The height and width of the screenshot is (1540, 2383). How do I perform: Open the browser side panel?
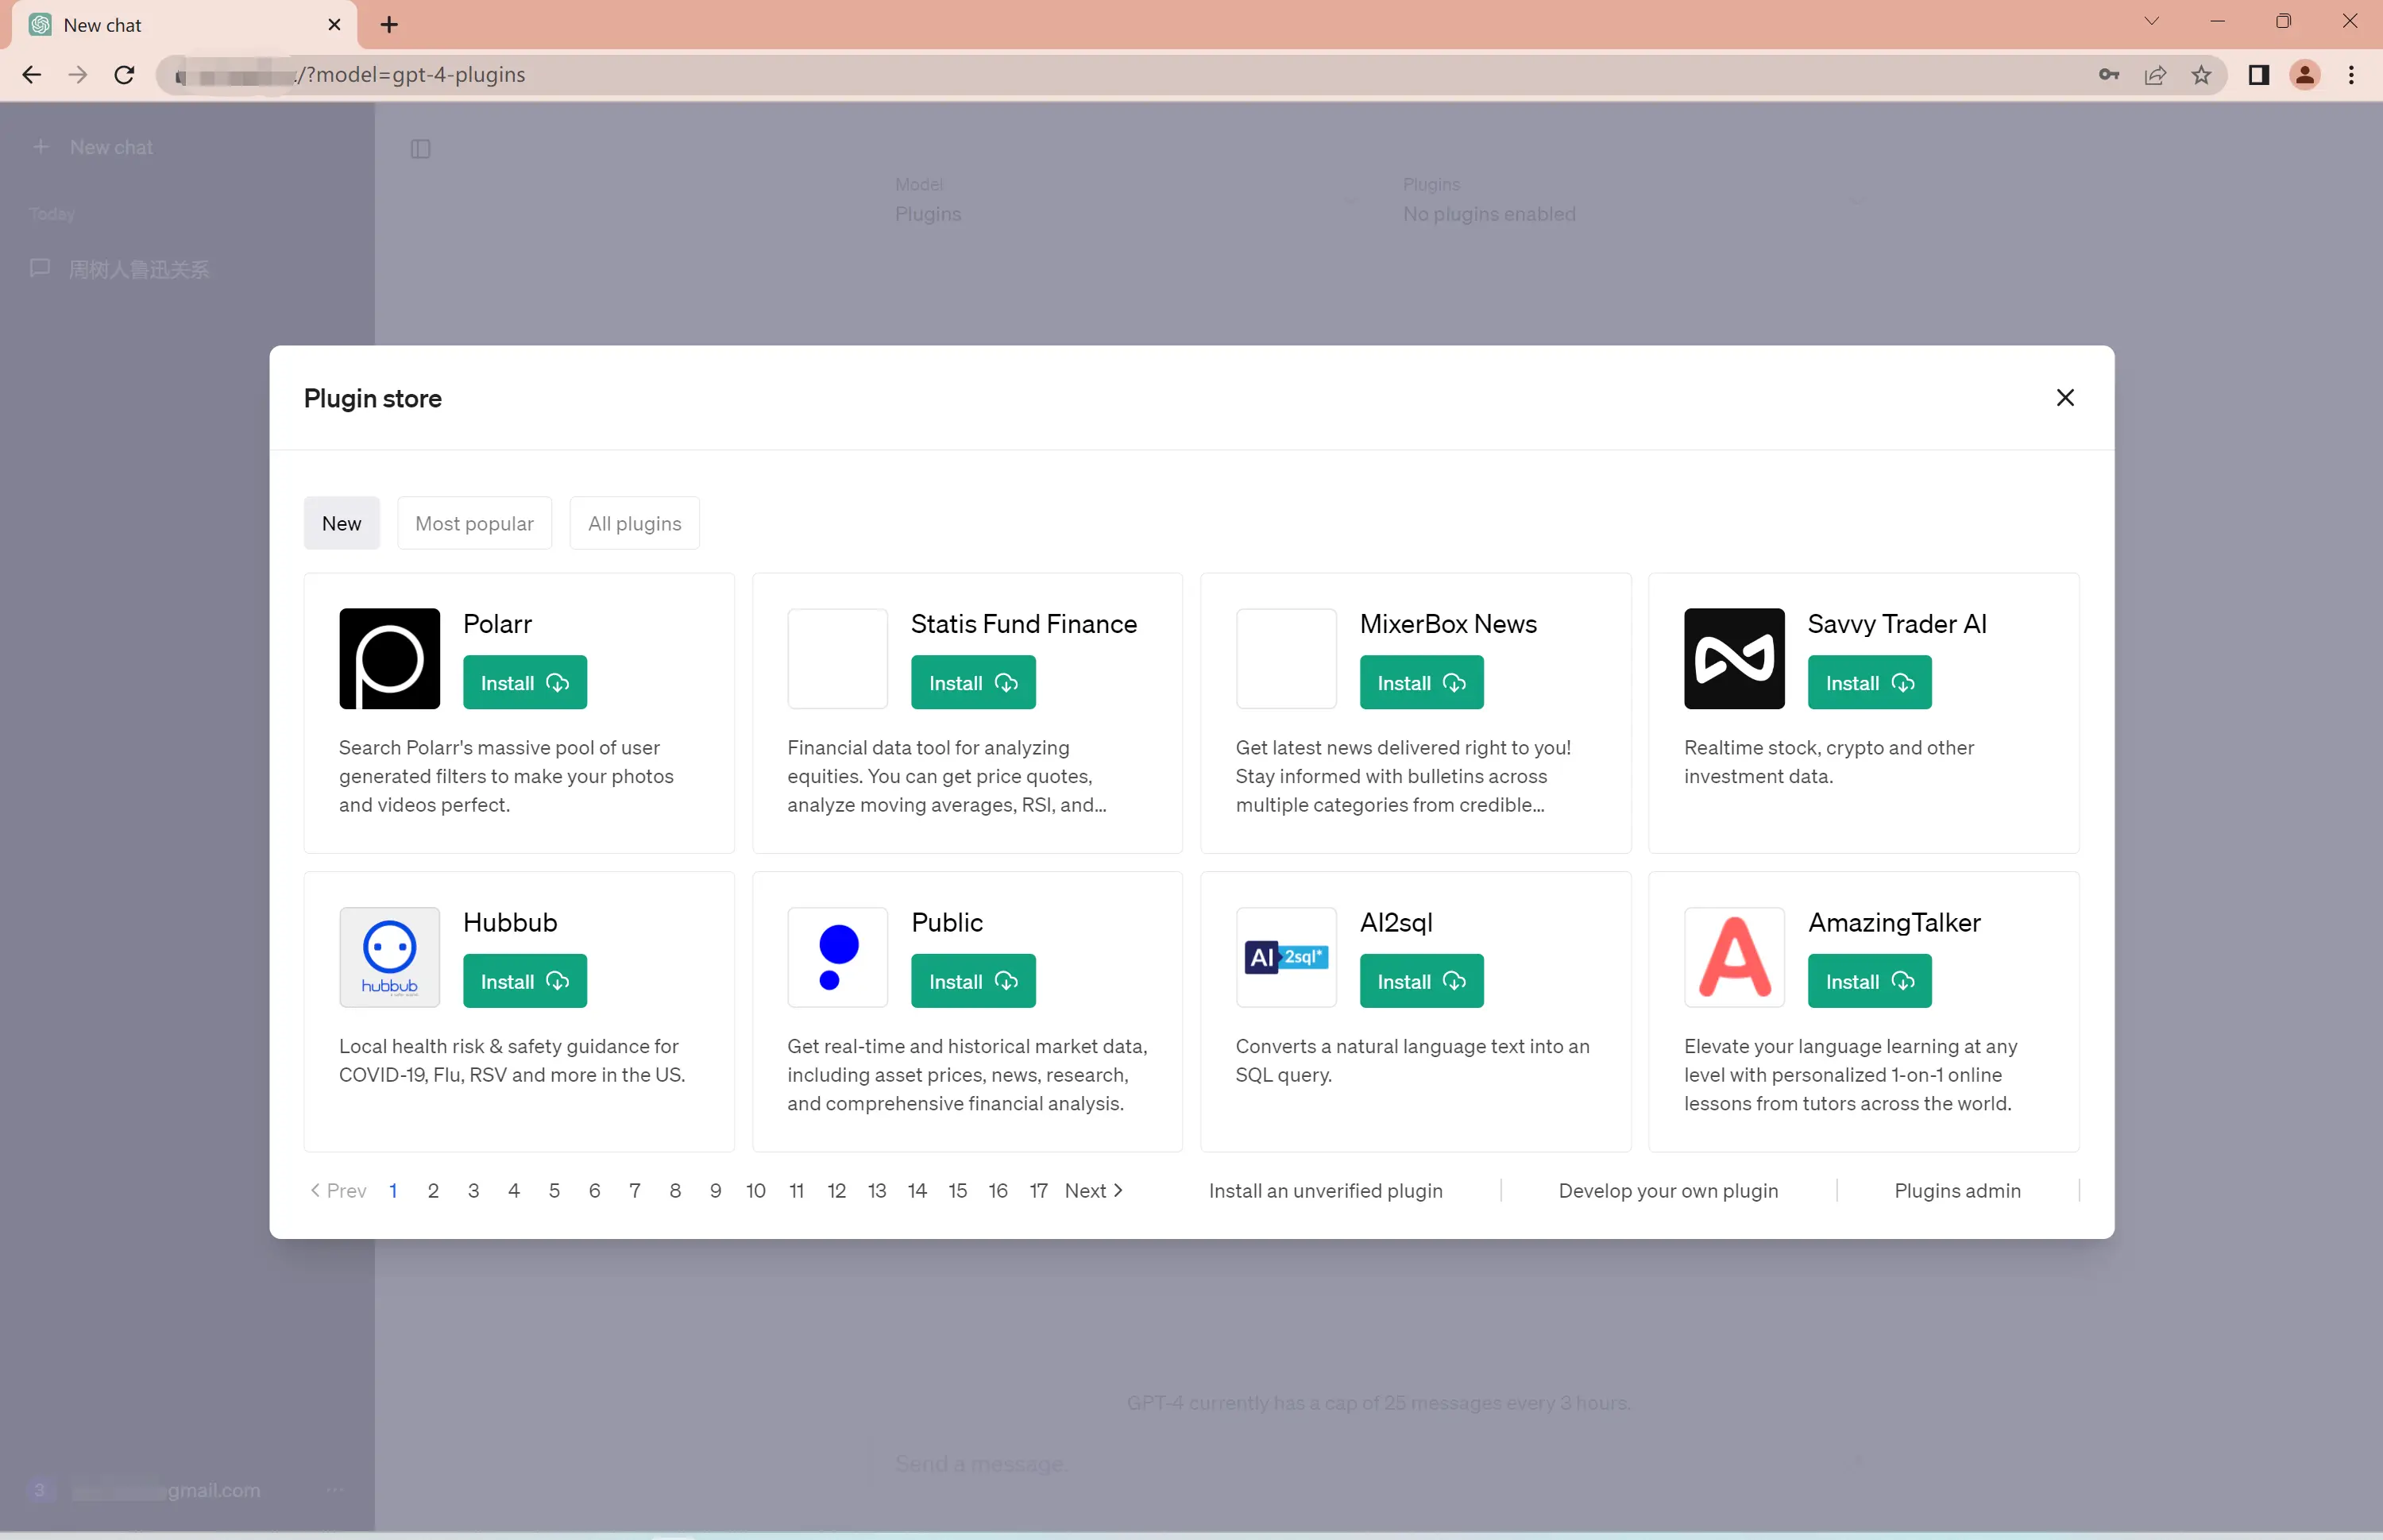pos(2258,75)
